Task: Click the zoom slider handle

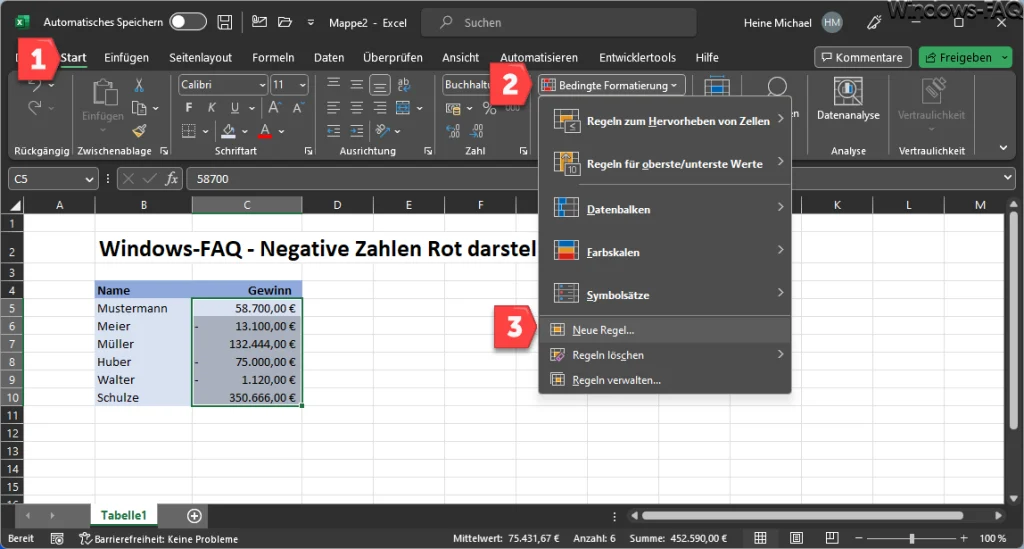Action: coord(912,539)
